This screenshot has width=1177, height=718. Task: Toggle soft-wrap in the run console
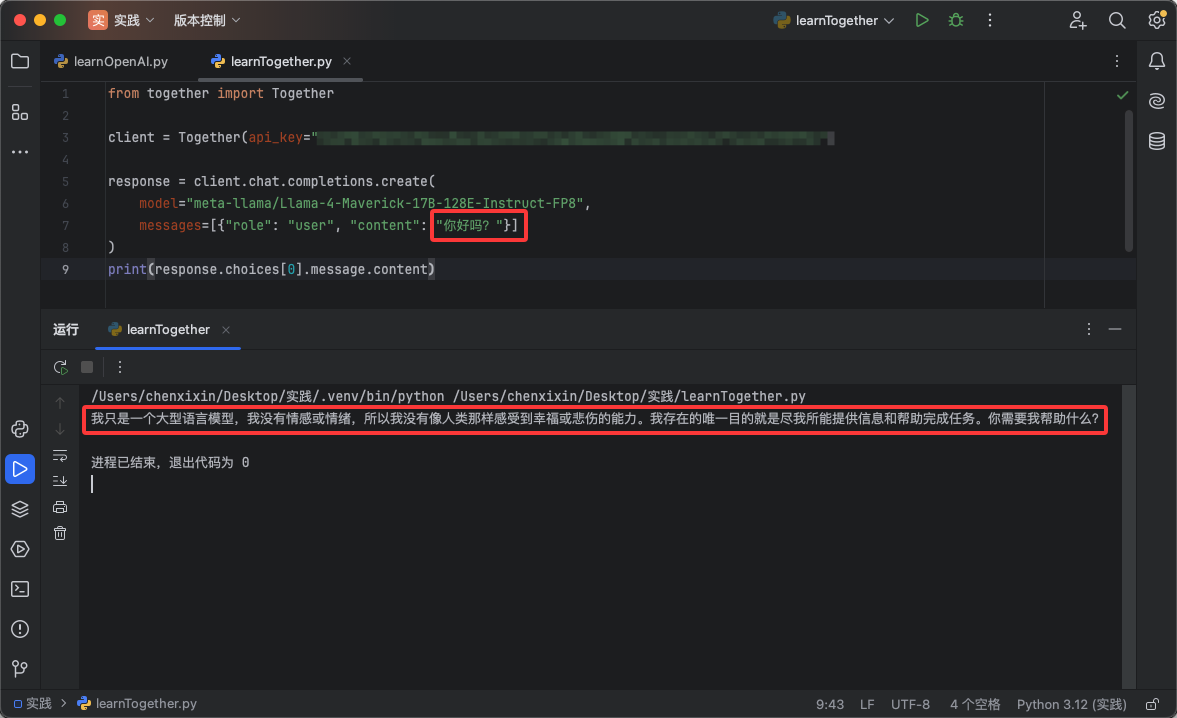[x=60, y=455]
